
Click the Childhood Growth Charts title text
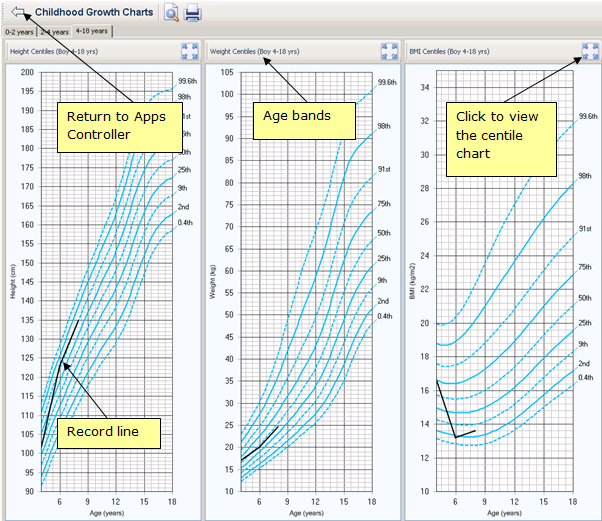[x=93, y=13]
